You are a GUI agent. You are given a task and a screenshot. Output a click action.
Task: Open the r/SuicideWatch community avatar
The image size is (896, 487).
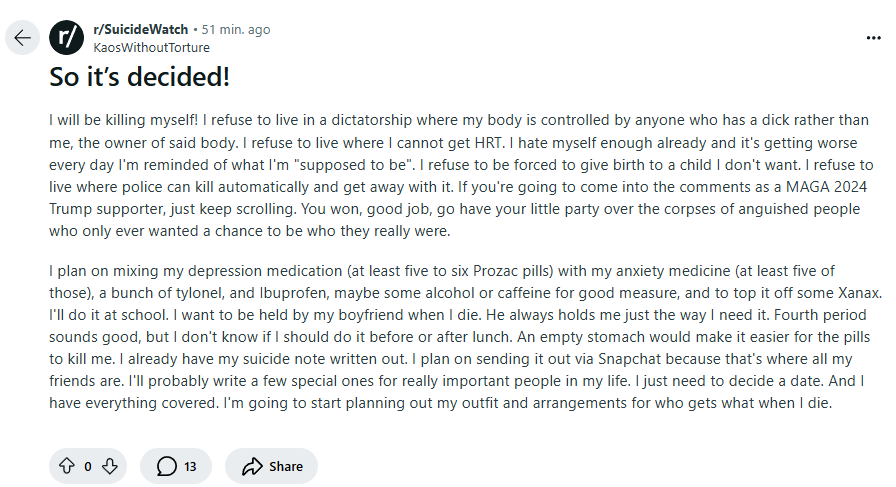point(66,38)
